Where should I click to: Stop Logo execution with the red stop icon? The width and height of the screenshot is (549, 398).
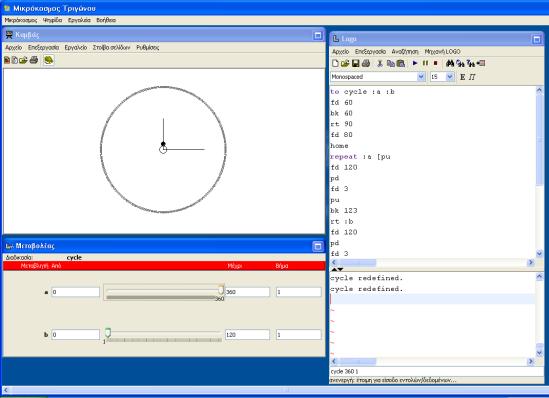436,63
